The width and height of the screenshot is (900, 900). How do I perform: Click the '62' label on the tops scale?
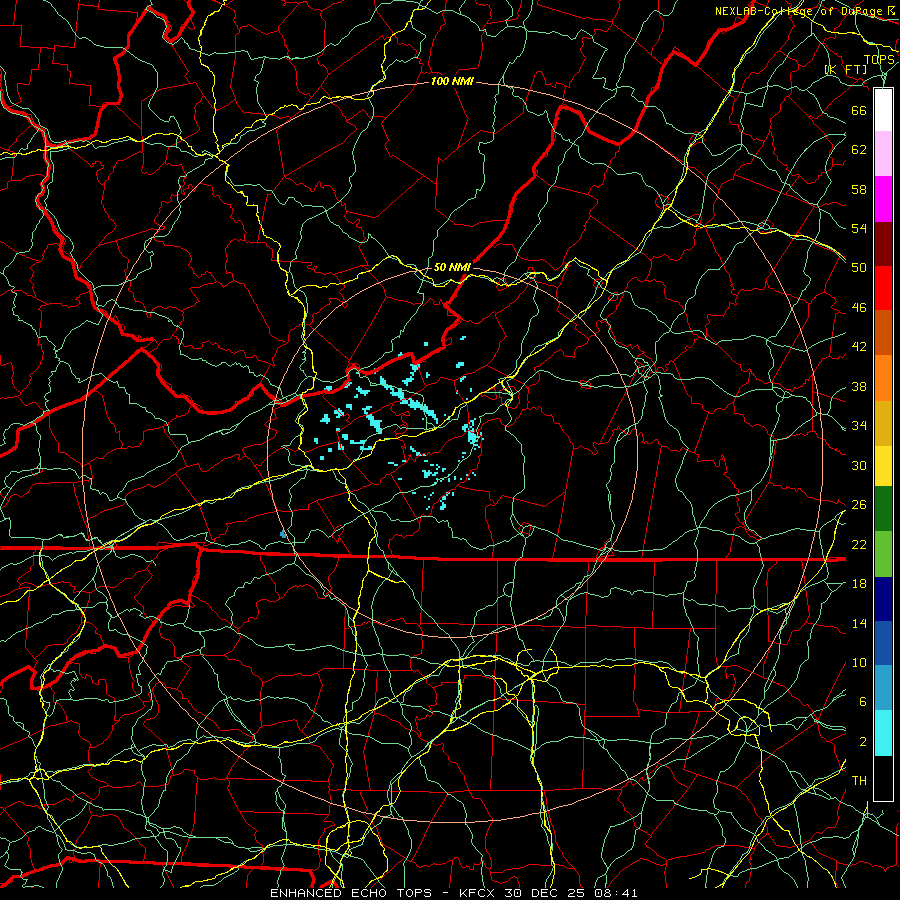(859, 149)
